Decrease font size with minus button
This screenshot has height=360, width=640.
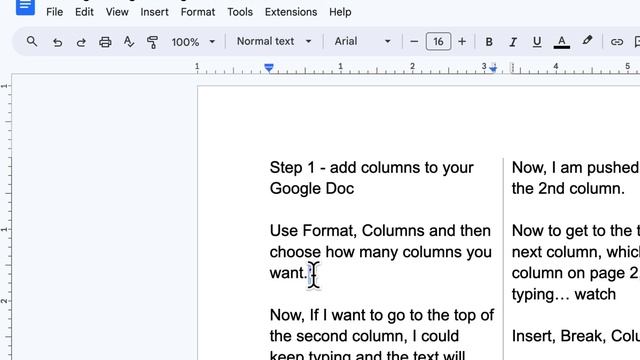click(414, 42)
